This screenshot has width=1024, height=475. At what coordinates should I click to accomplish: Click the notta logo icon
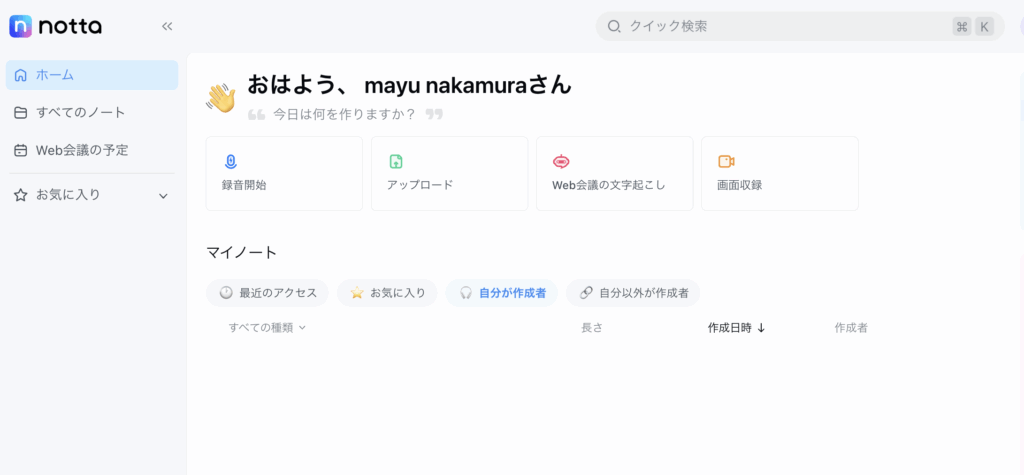tap(20, 26)
